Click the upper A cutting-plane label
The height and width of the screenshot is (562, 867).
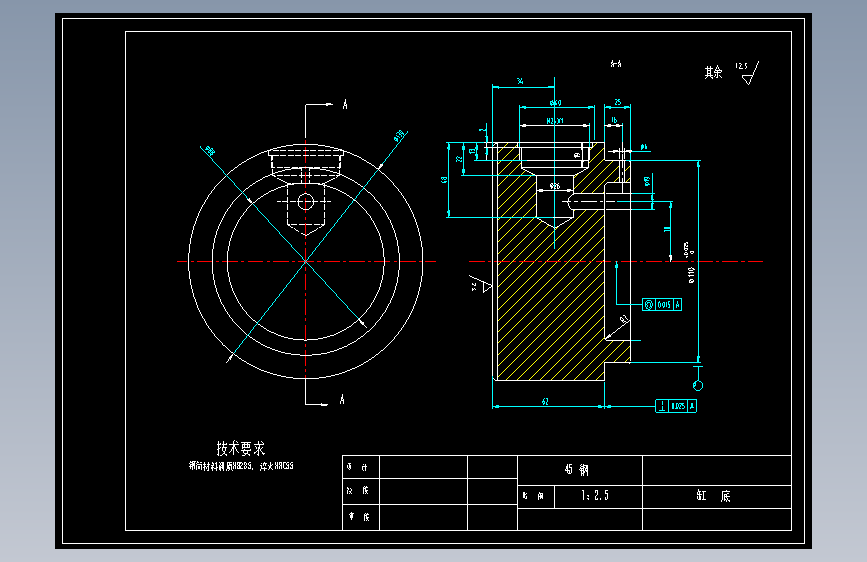click(x=345, y=104)
